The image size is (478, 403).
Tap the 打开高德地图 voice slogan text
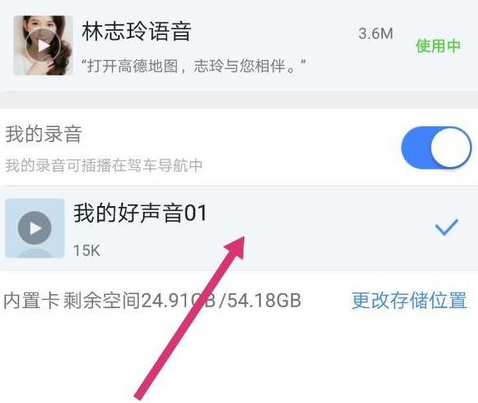point(194,66)
